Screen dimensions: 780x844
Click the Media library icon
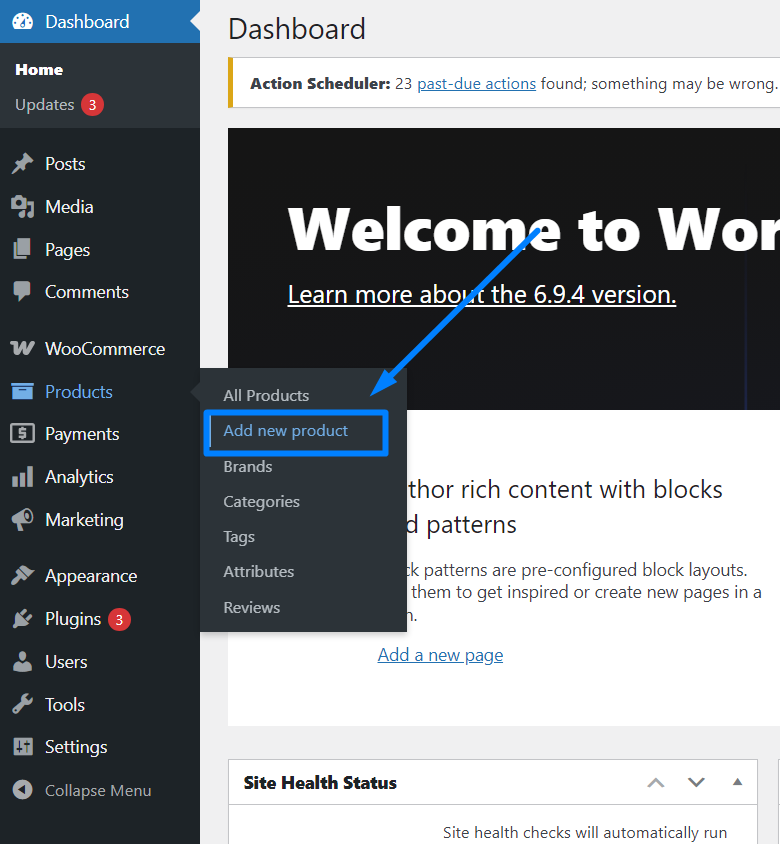pyautogui.click(x=23, y=207)
